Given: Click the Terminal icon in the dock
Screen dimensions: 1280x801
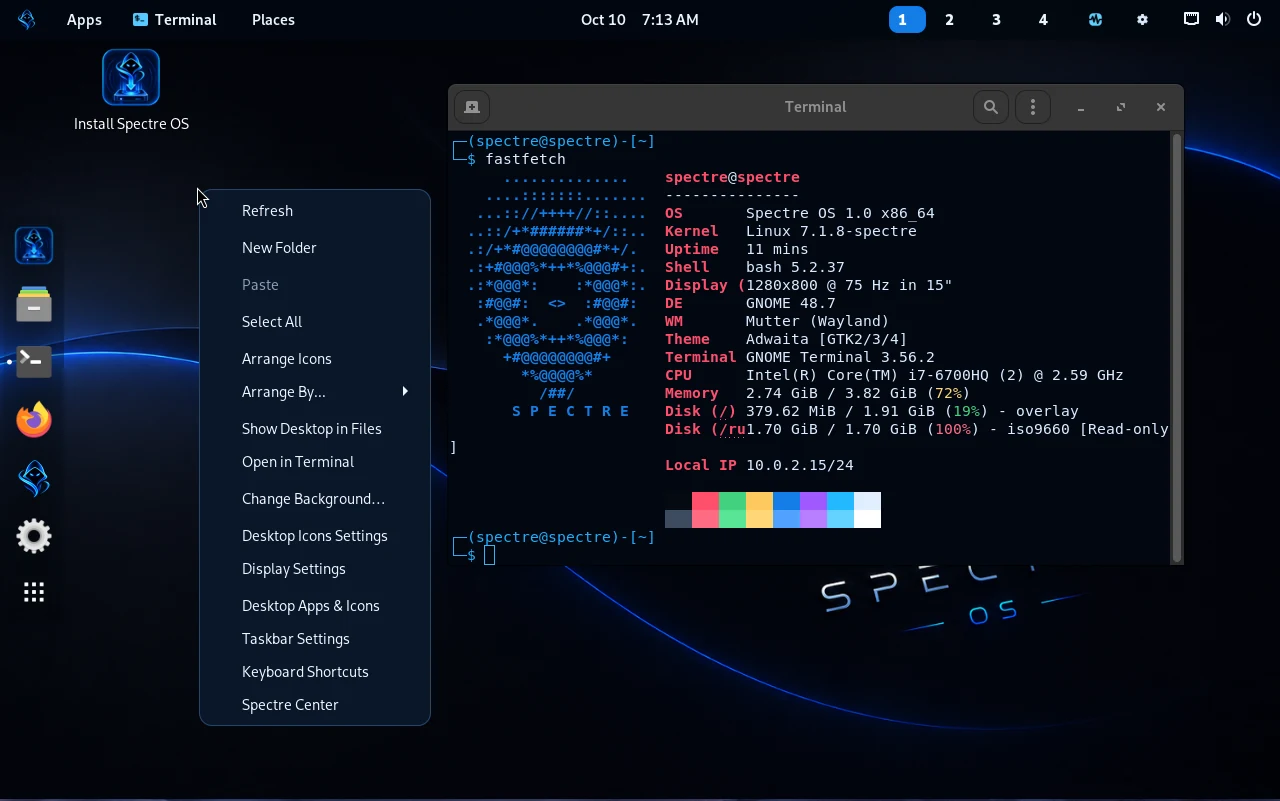Looking at the screenshot, I should click(x=34, y=361).
